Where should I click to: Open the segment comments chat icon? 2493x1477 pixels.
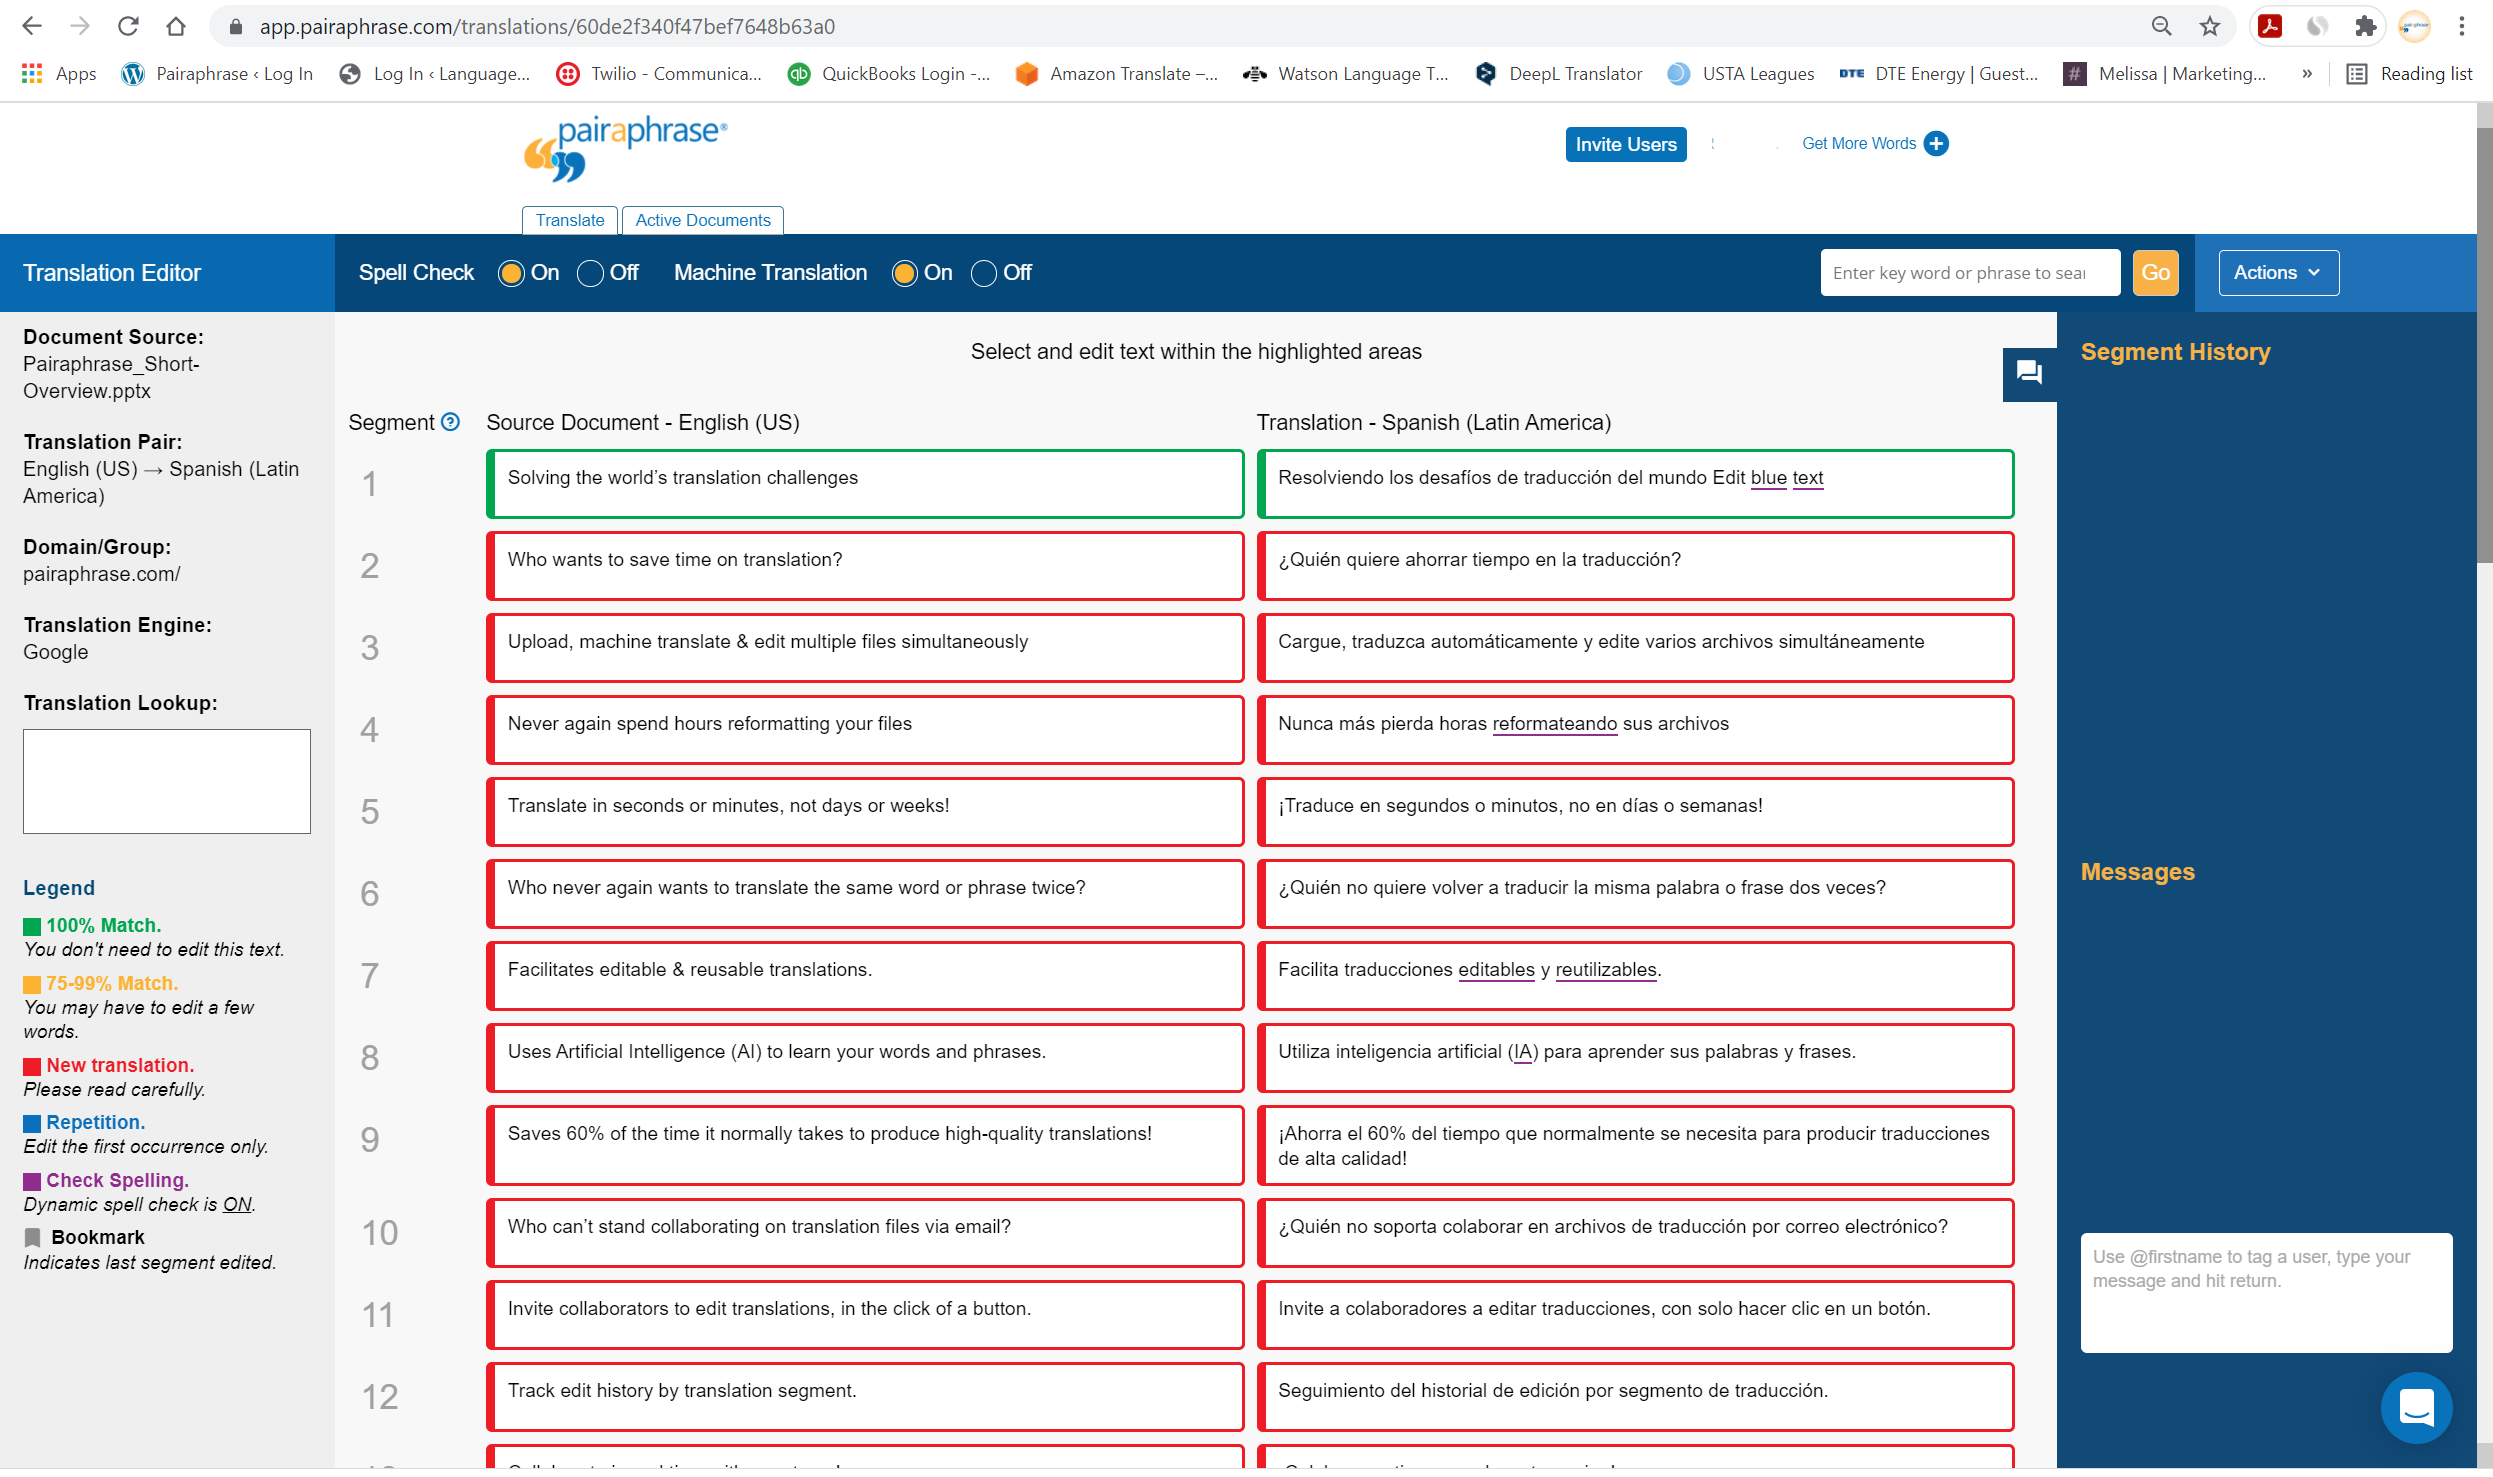(2028, 373)
